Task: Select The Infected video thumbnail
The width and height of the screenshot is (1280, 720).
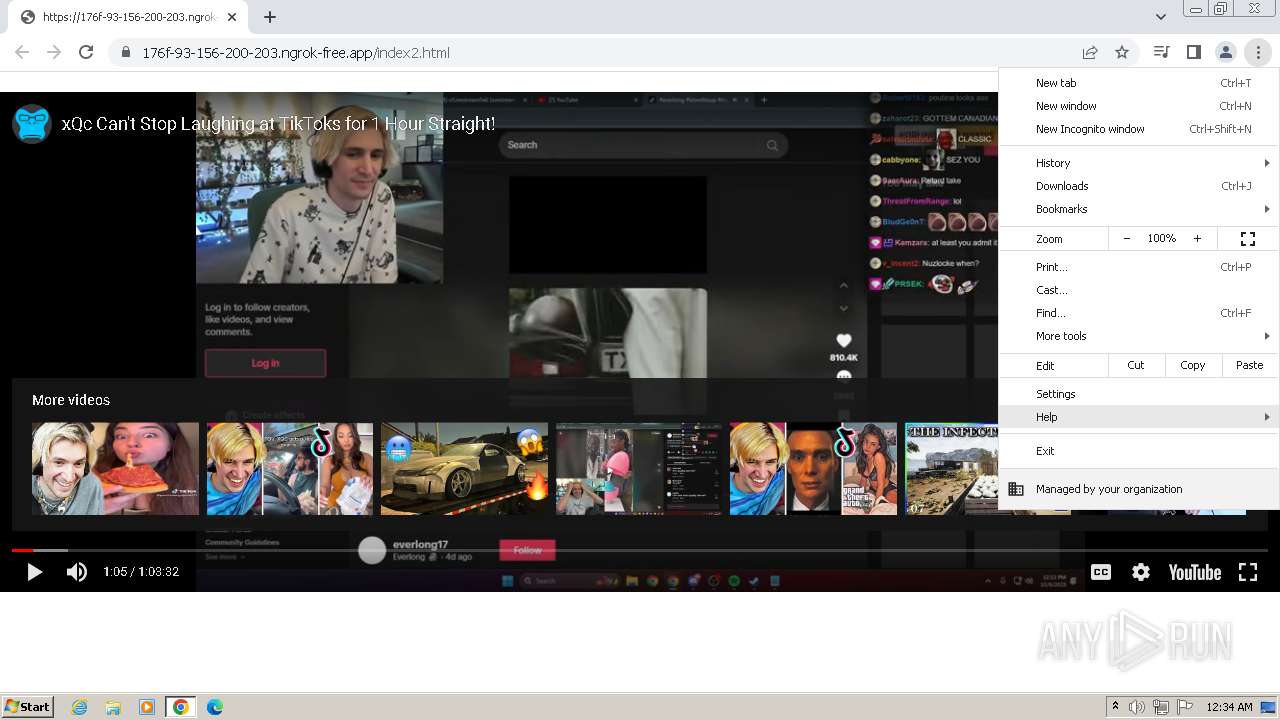Action: [951, 468]
